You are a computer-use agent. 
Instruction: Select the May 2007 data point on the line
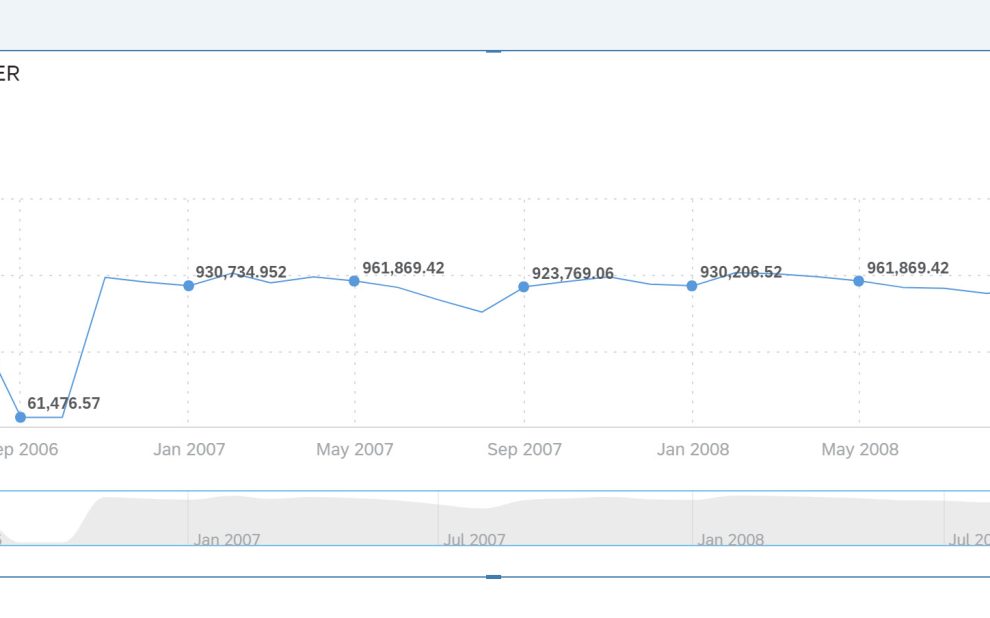tap(354, 281)
